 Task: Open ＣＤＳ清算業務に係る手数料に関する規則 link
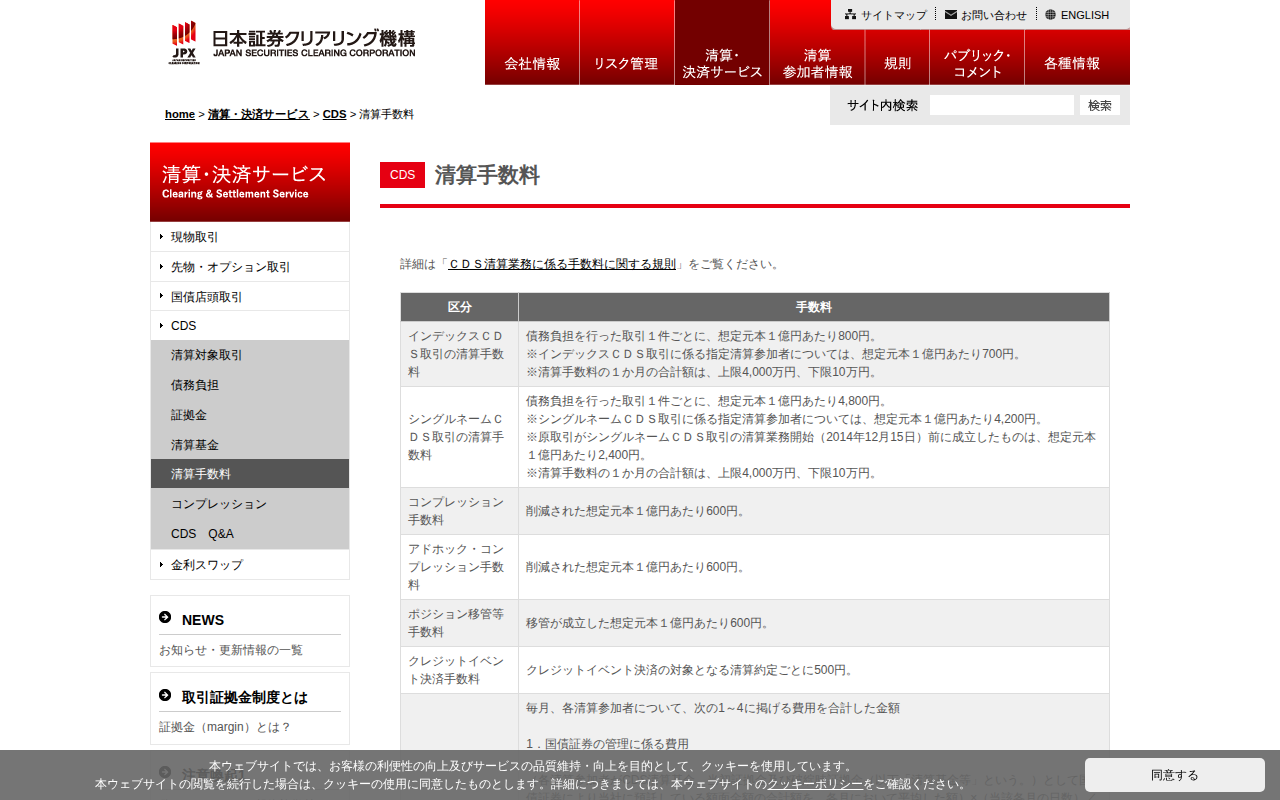pos(562,264)
